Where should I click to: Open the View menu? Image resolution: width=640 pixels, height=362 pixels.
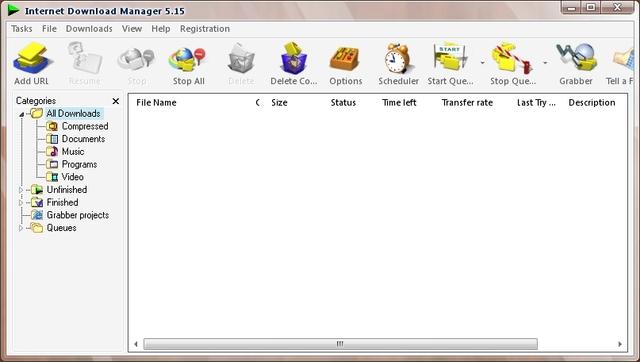pos(132,29)
